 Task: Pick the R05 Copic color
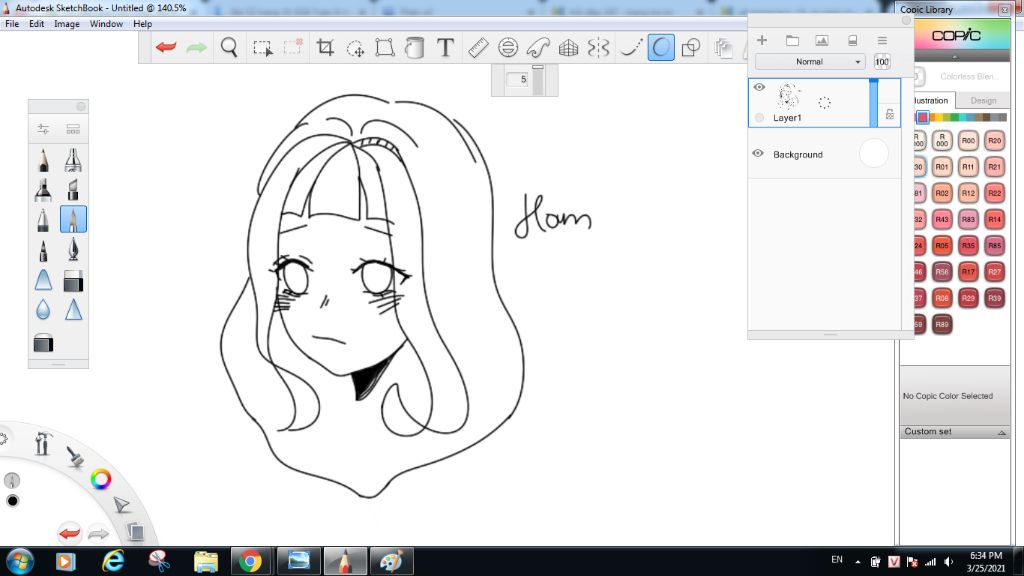click(942, 246)
